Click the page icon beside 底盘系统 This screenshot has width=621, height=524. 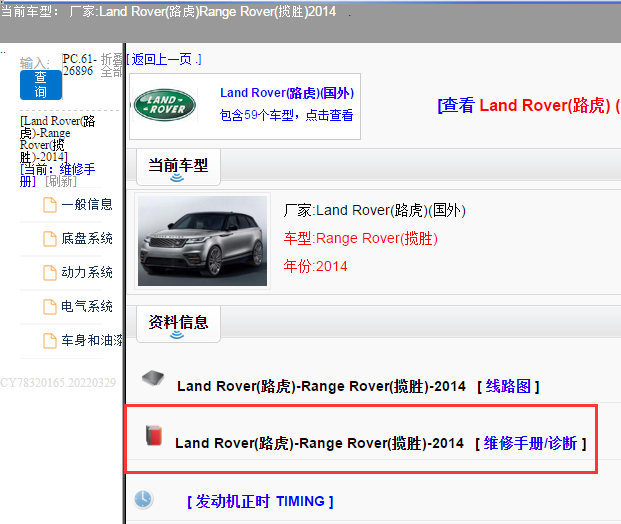(50, 239)
